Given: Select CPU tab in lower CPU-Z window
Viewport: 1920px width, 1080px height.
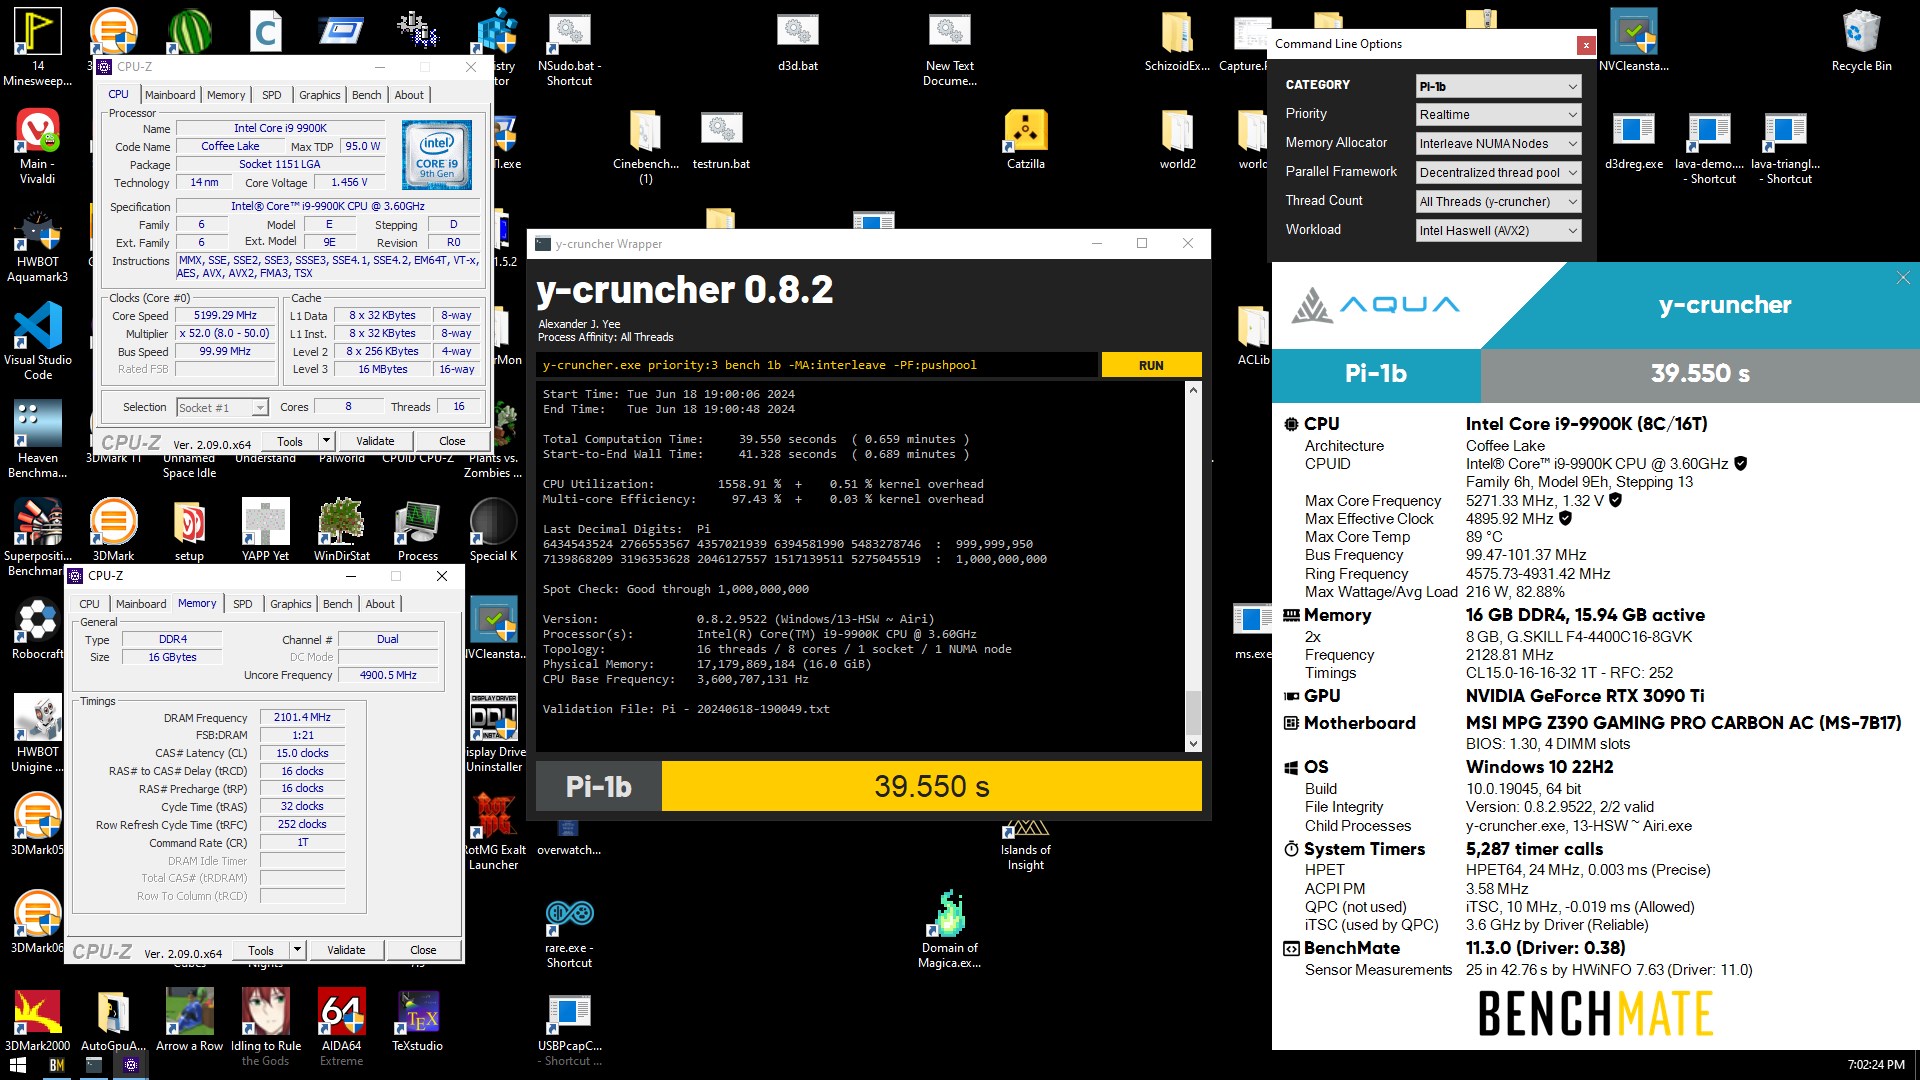Looking at the screenshot, I should 89,604.
